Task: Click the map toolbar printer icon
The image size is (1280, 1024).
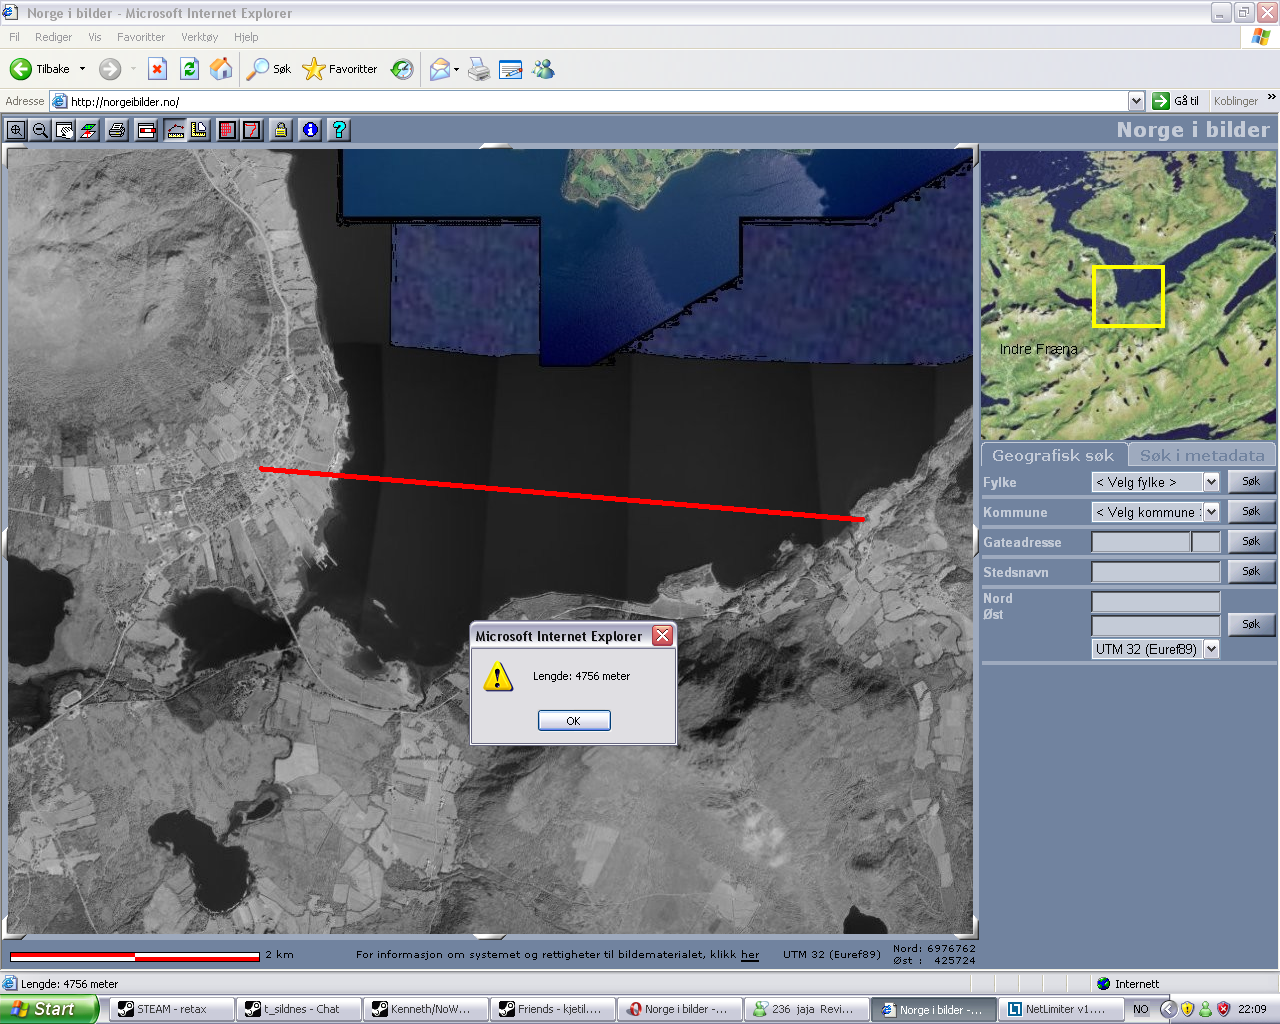Action: (117, 130)
